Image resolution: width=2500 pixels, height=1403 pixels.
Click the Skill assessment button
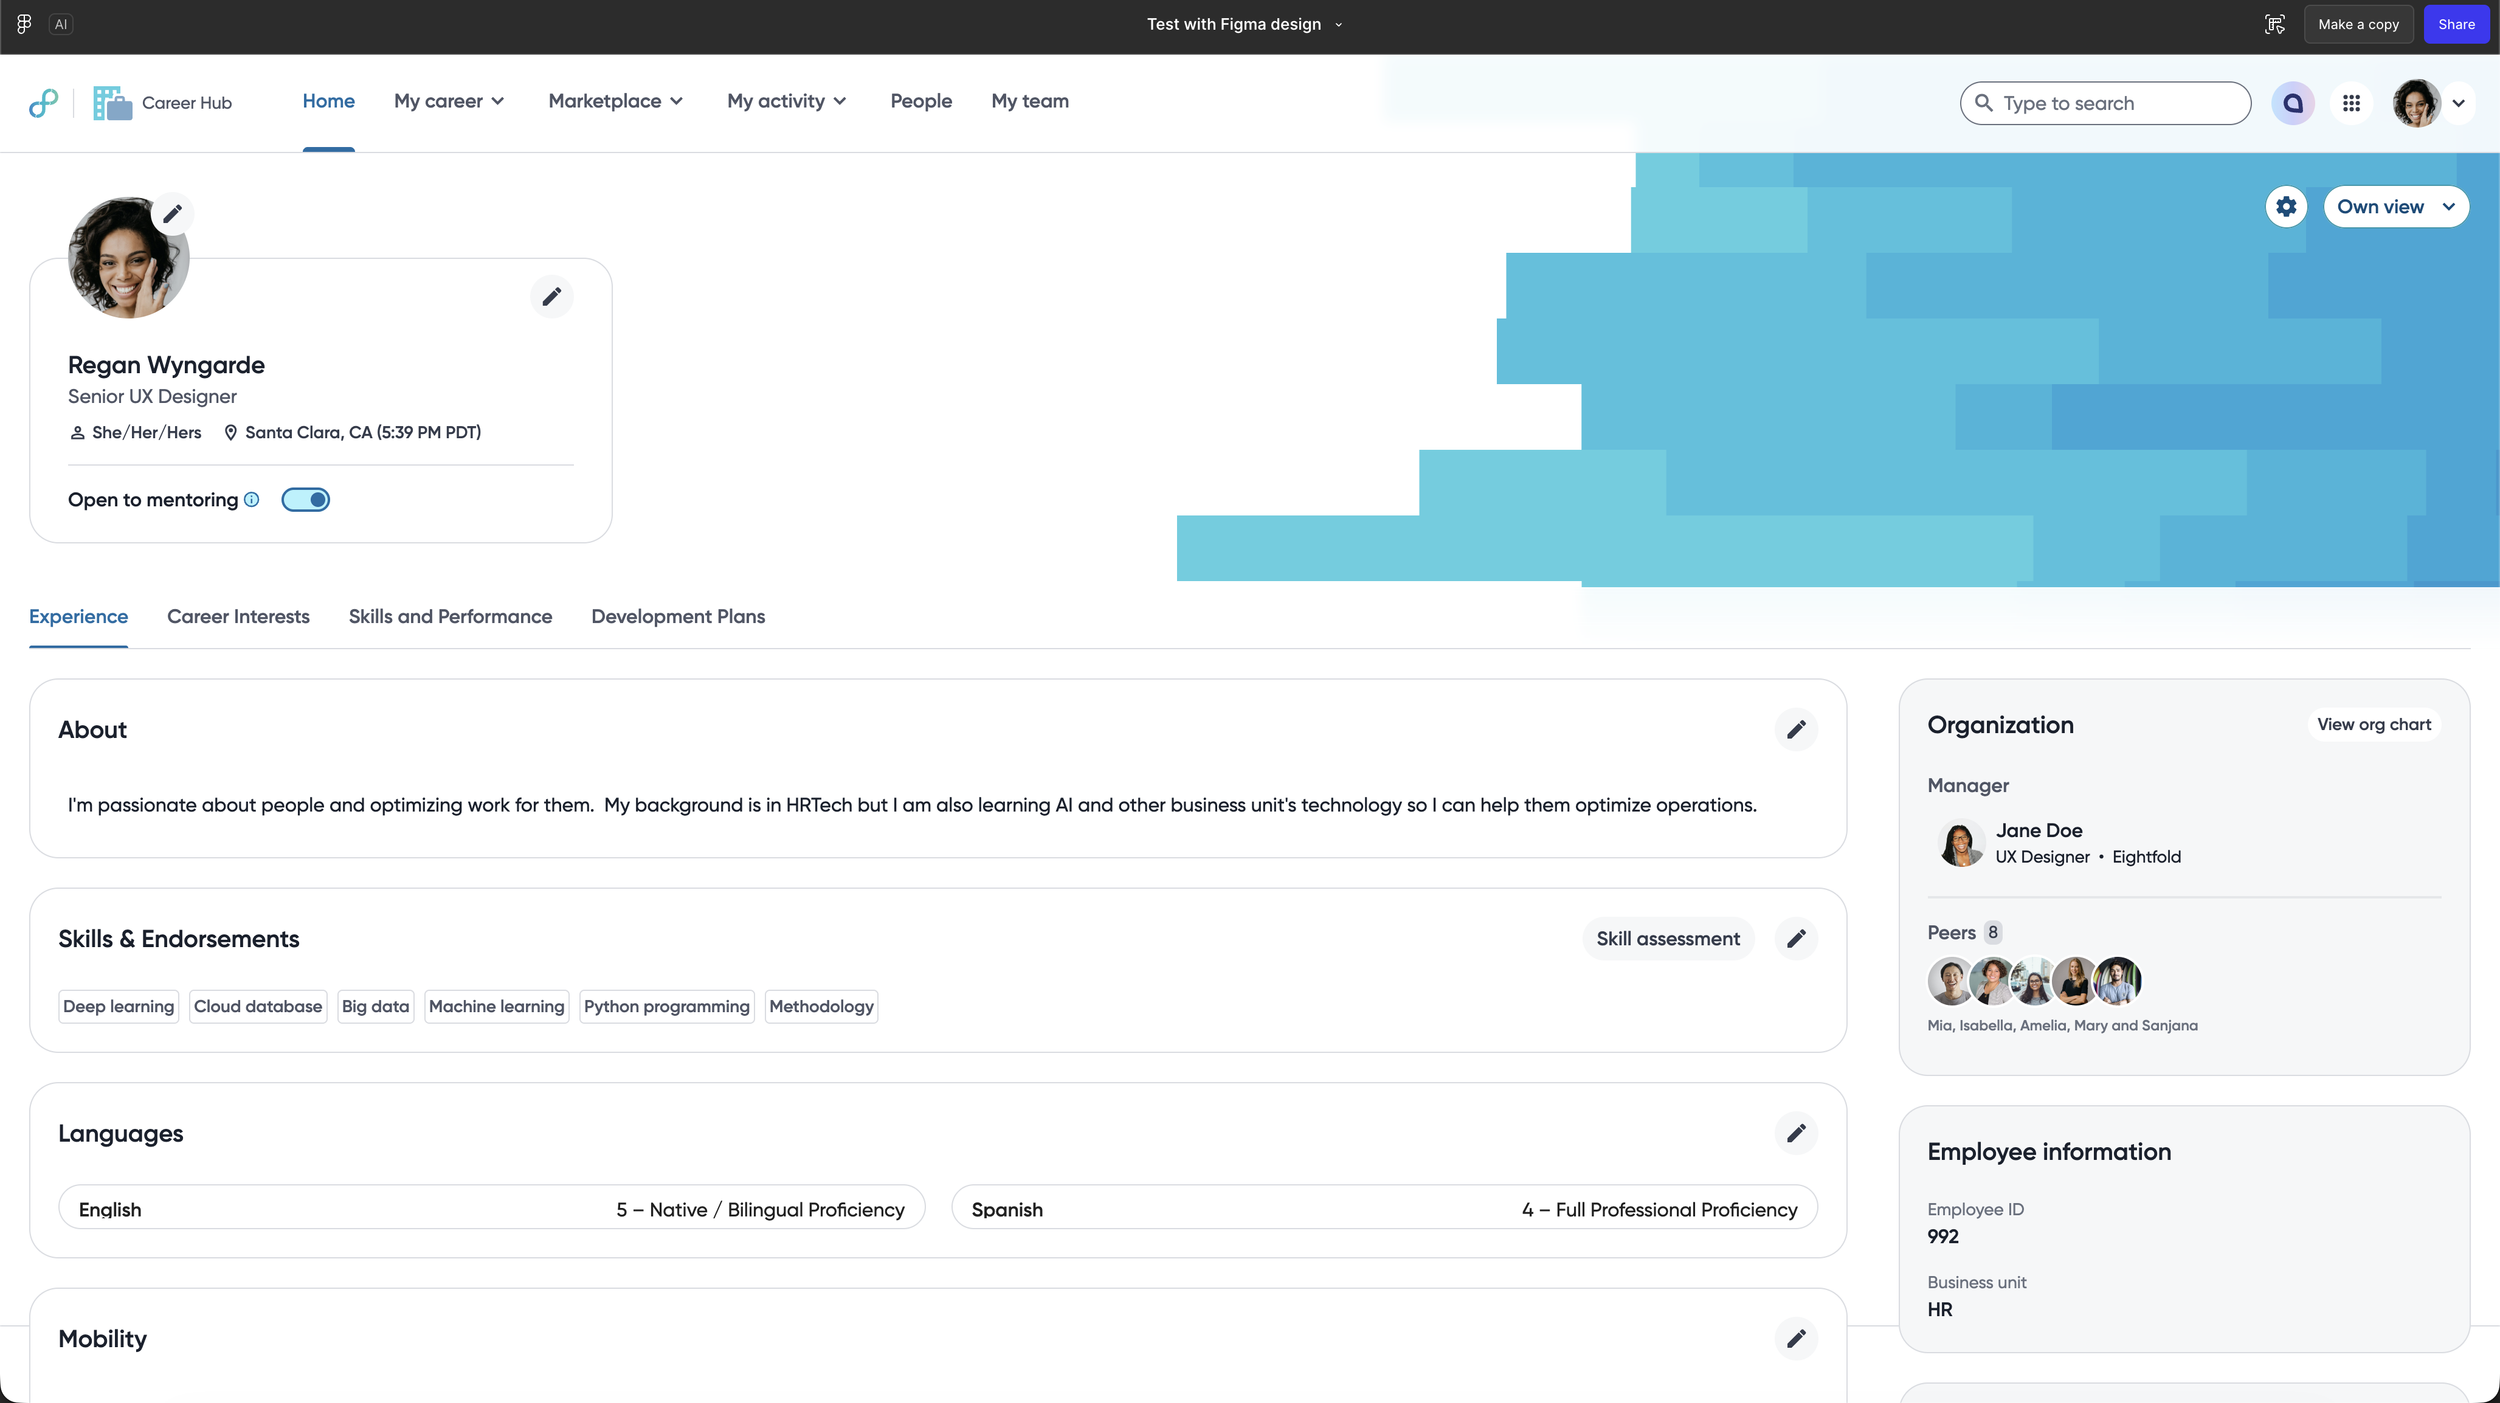pyautogui.click(x=1667, y=939)
